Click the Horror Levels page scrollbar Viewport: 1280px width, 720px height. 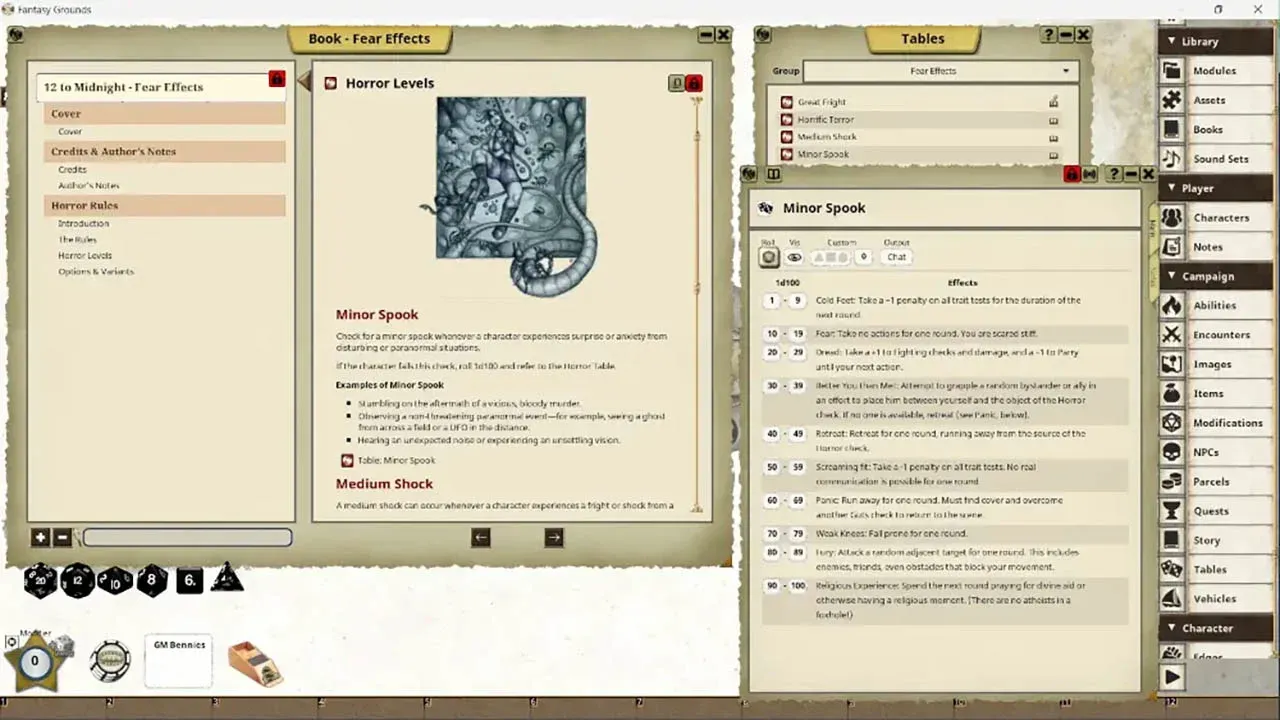coord(697,304)
